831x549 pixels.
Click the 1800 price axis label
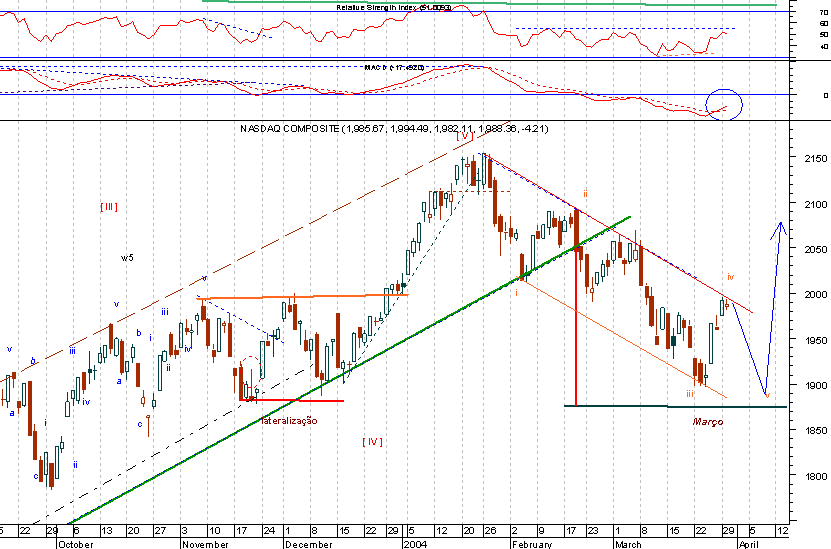tap(815, 476)
